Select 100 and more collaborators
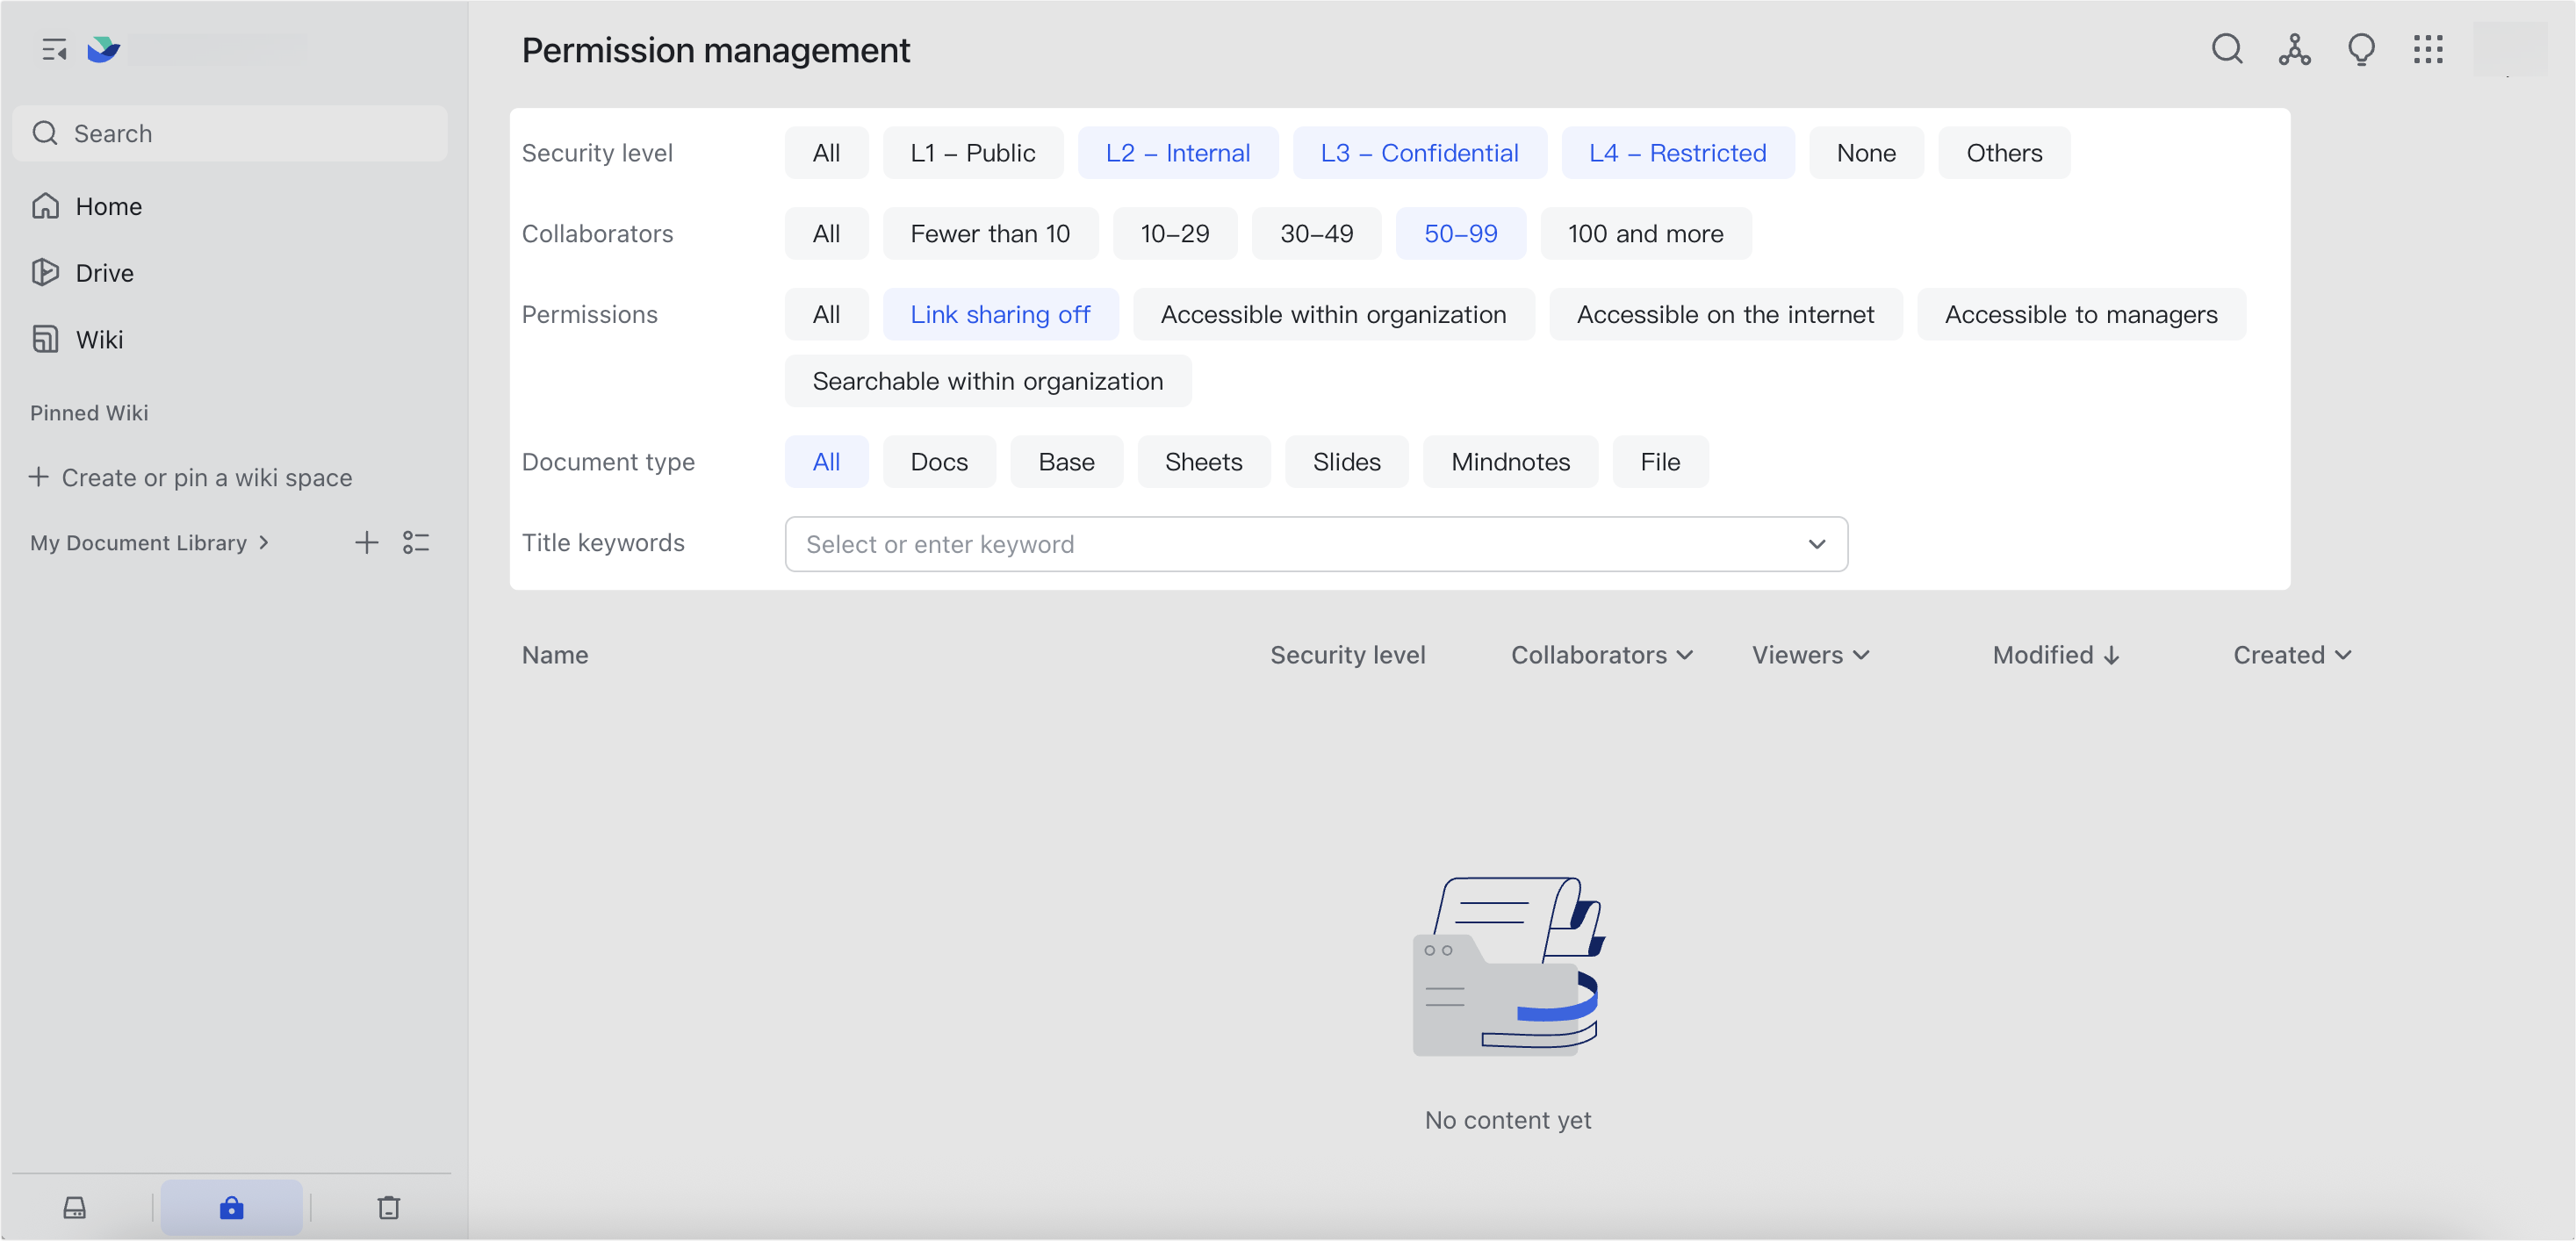 (1645, 233)
